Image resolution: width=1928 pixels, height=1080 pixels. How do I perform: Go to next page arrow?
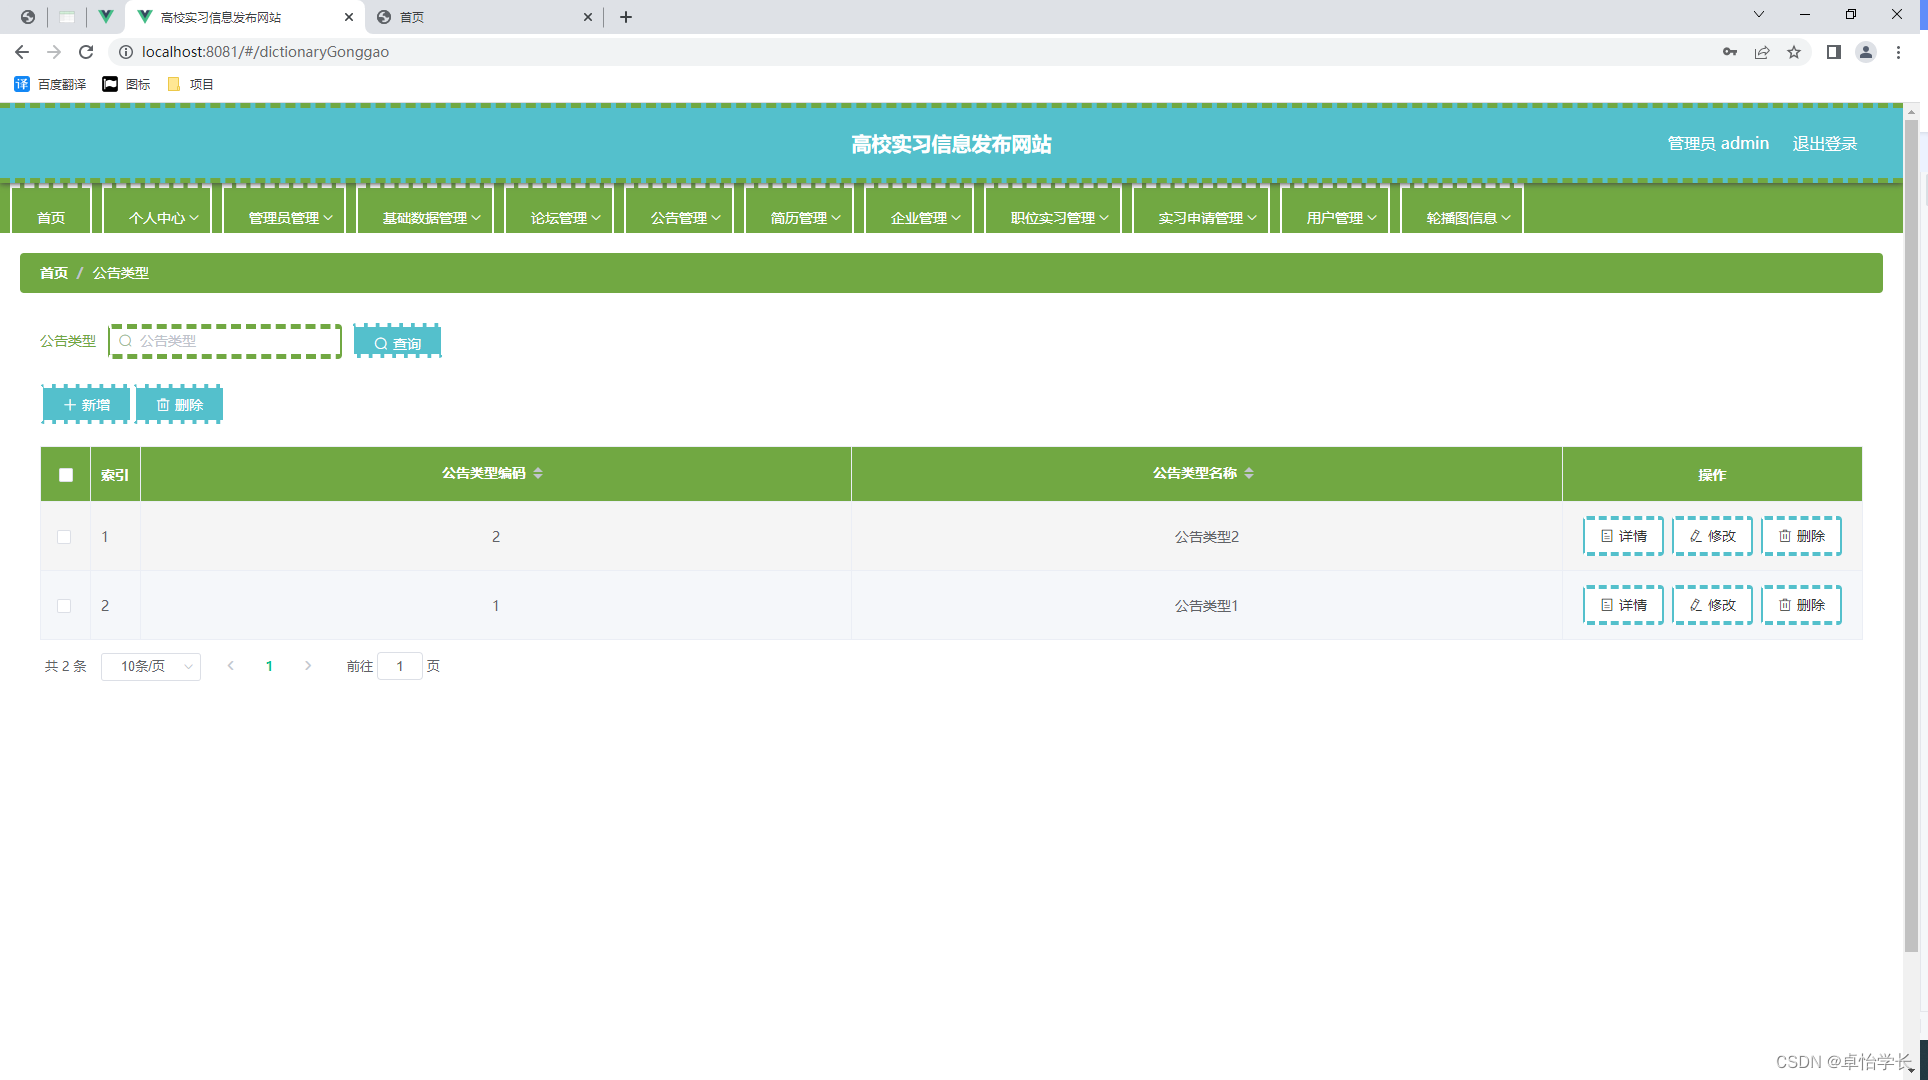coord(308,666)
